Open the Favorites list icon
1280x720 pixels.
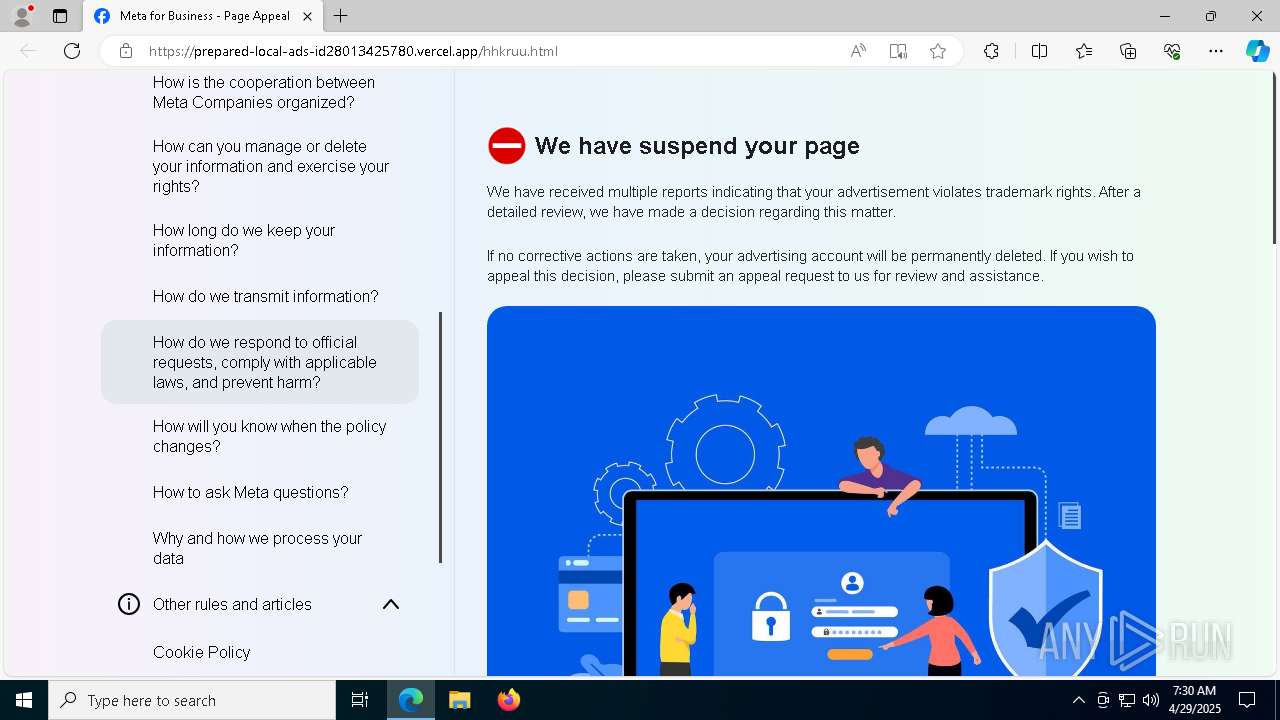tap(1084, 51)
